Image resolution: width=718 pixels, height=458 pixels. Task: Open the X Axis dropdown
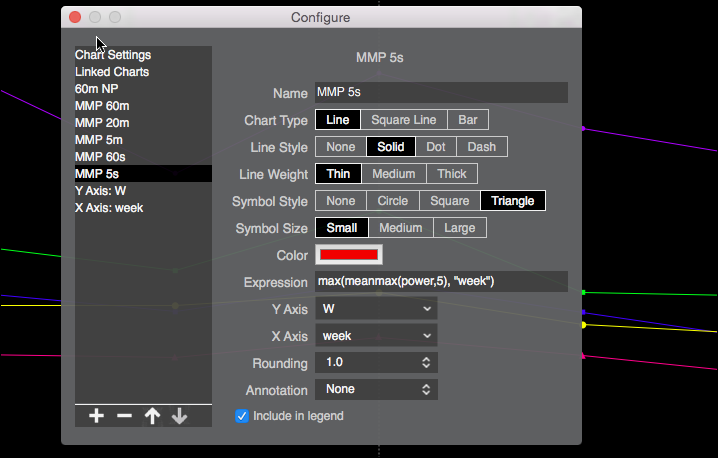pyautogui.click(x=376, y=336)
